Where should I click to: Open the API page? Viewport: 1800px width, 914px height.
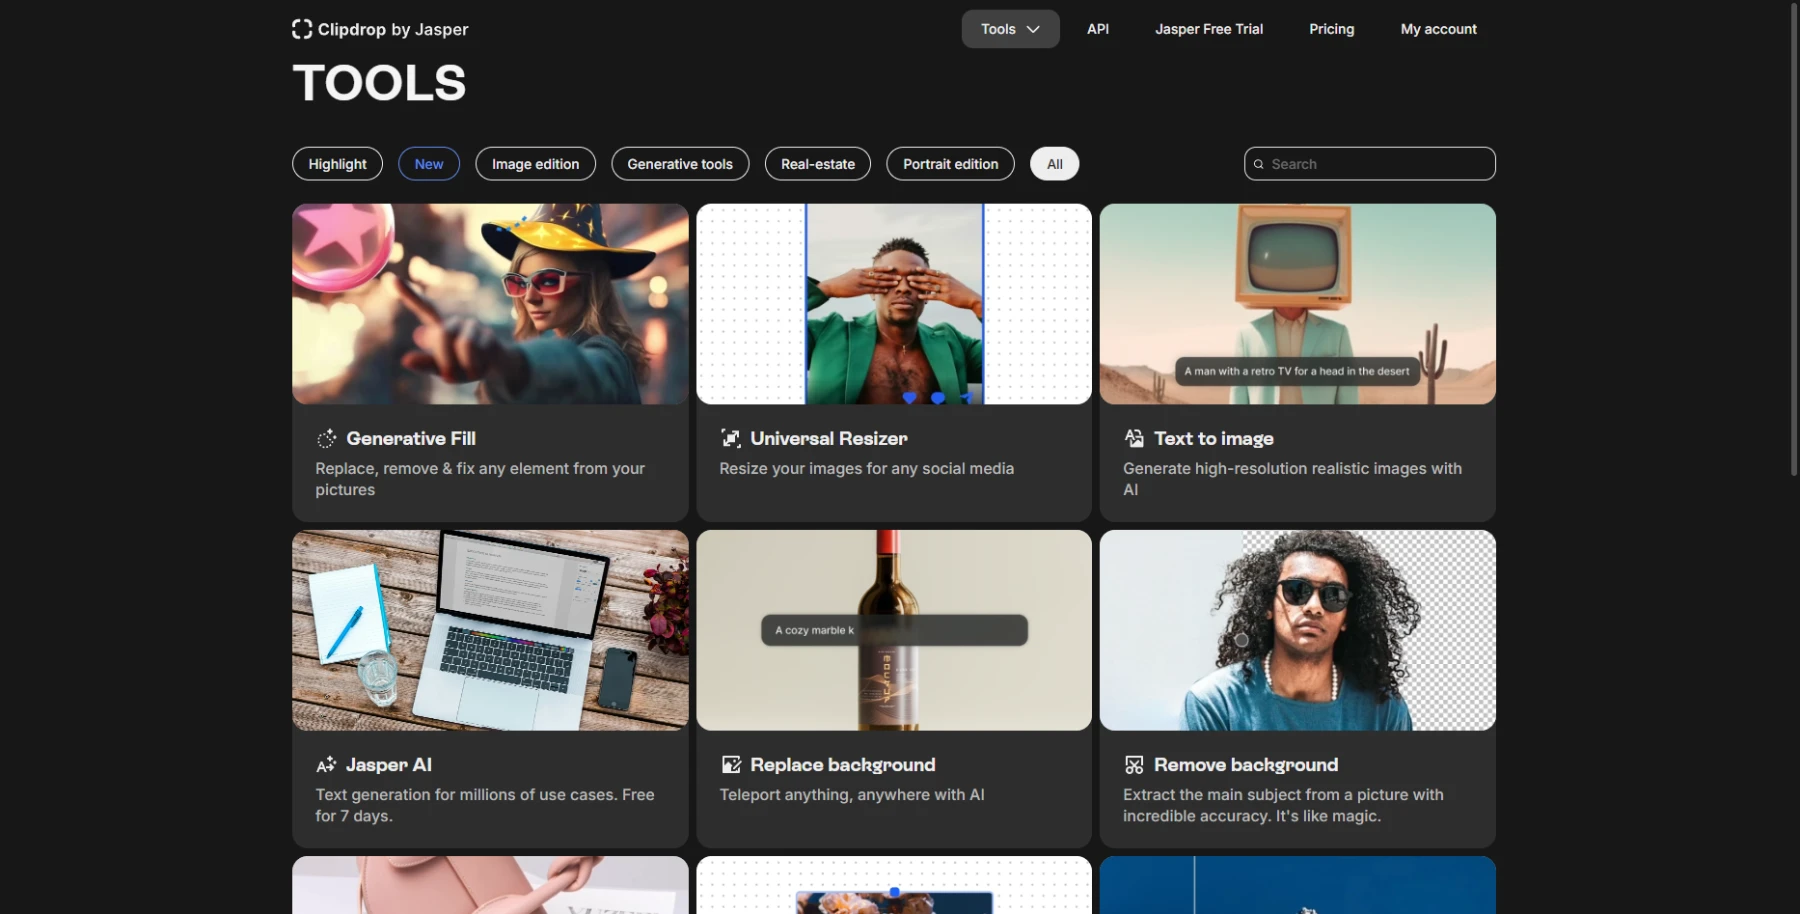[x=1098, y=29]
